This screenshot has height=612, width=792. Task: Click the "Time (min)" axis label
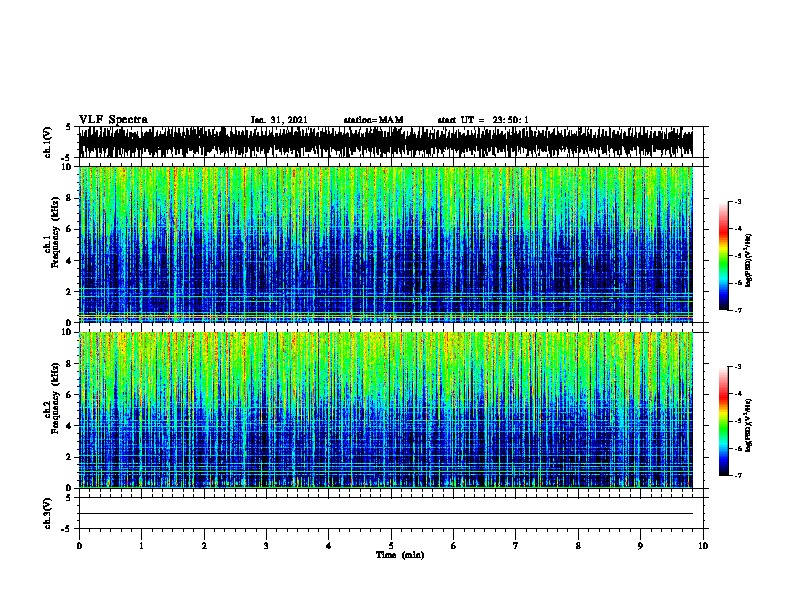(x=400, y=555)
